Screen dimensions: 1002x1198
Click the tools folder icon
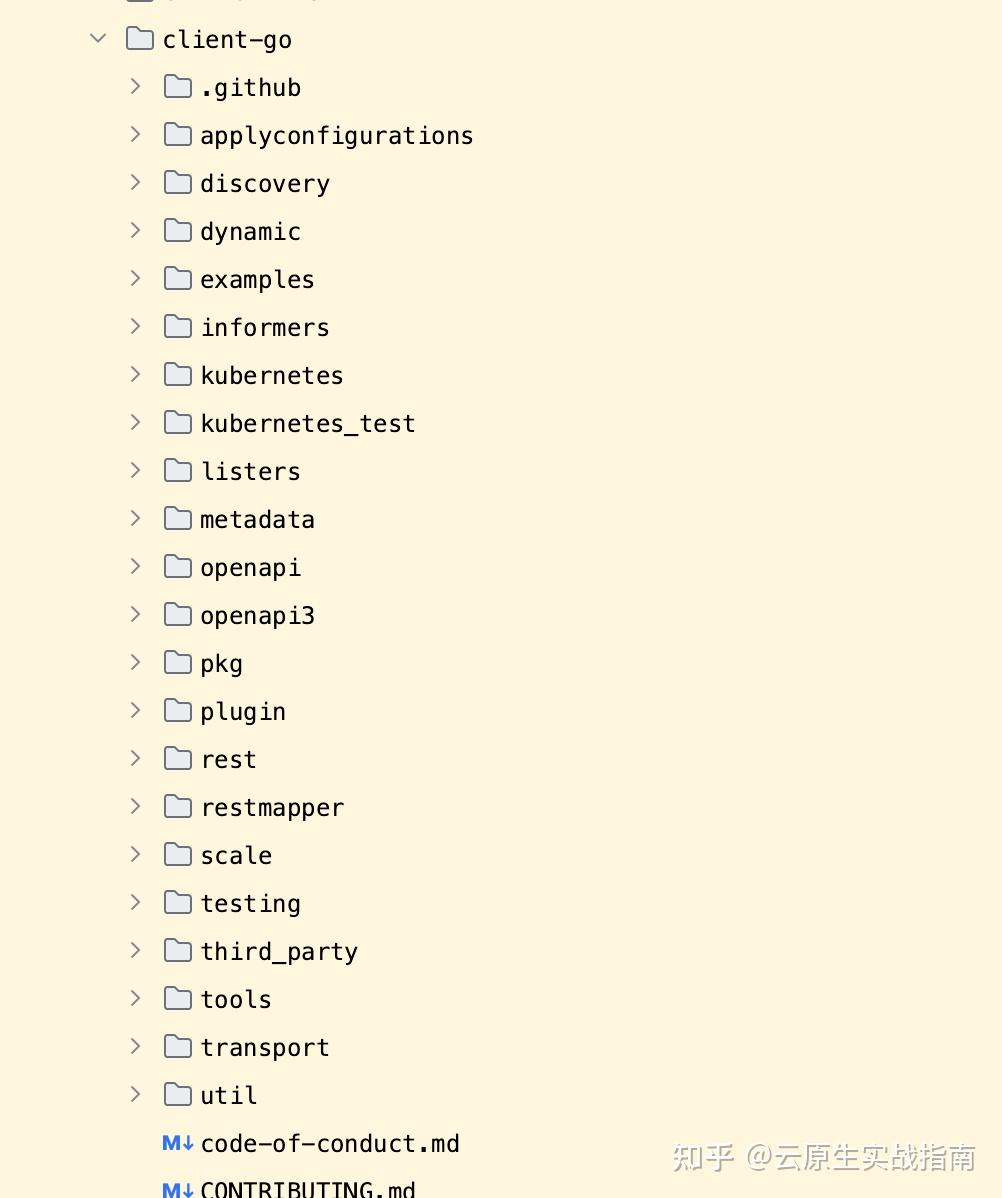point(177,998)
